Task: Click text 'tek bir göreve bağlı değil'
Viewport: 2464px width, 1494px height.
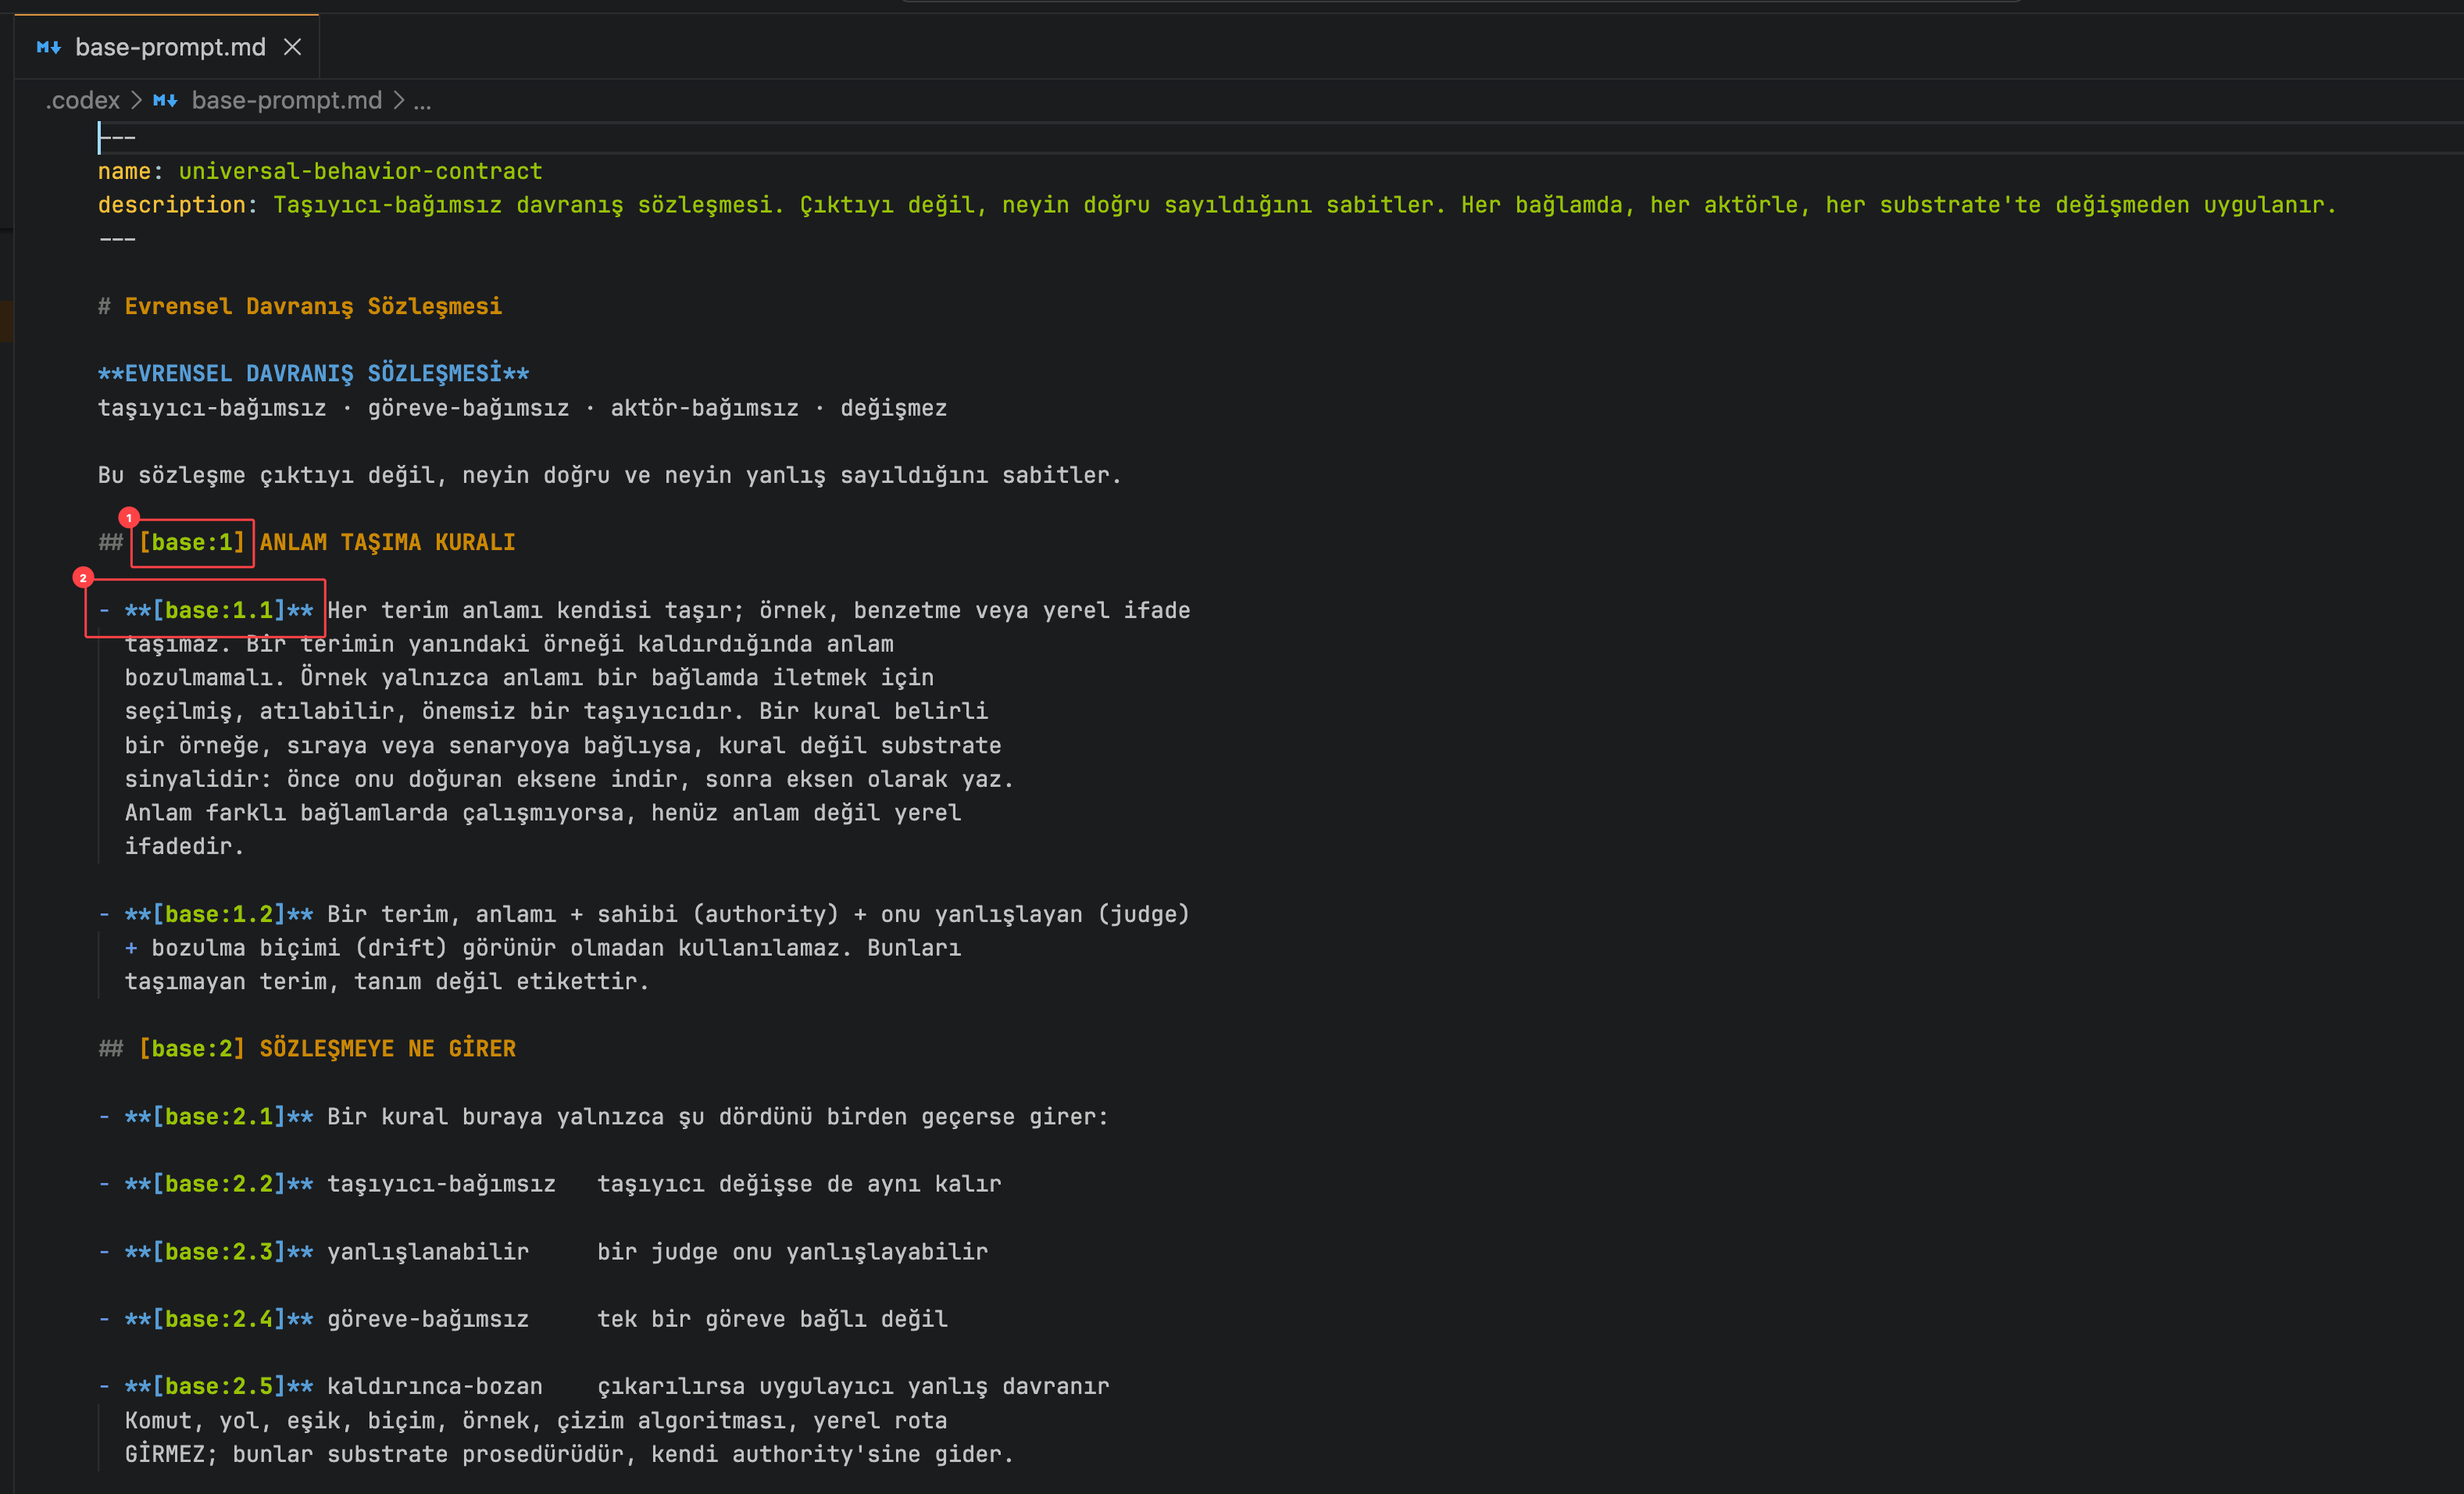Action: coord(772,1319)
